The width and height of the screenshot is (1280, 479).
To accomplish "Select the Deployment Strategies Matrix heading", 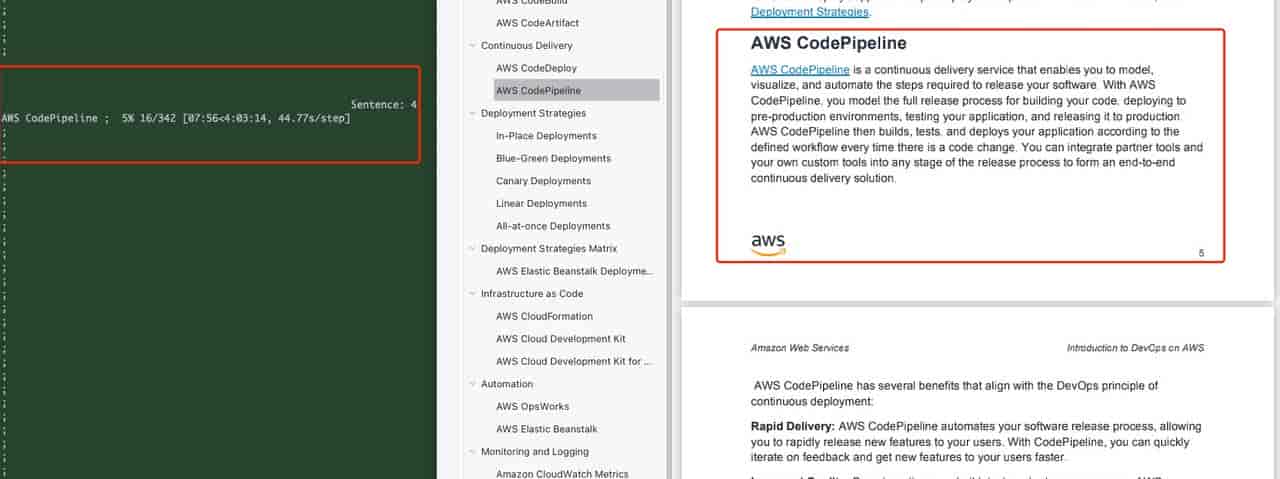I will click(549, 249).
